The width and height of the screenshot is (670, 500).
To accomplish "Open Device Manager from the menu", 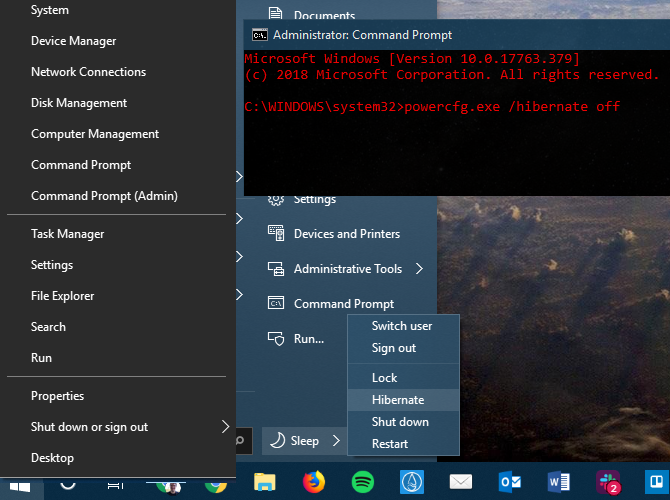I will pyautogui.click(x=73, y=41).
